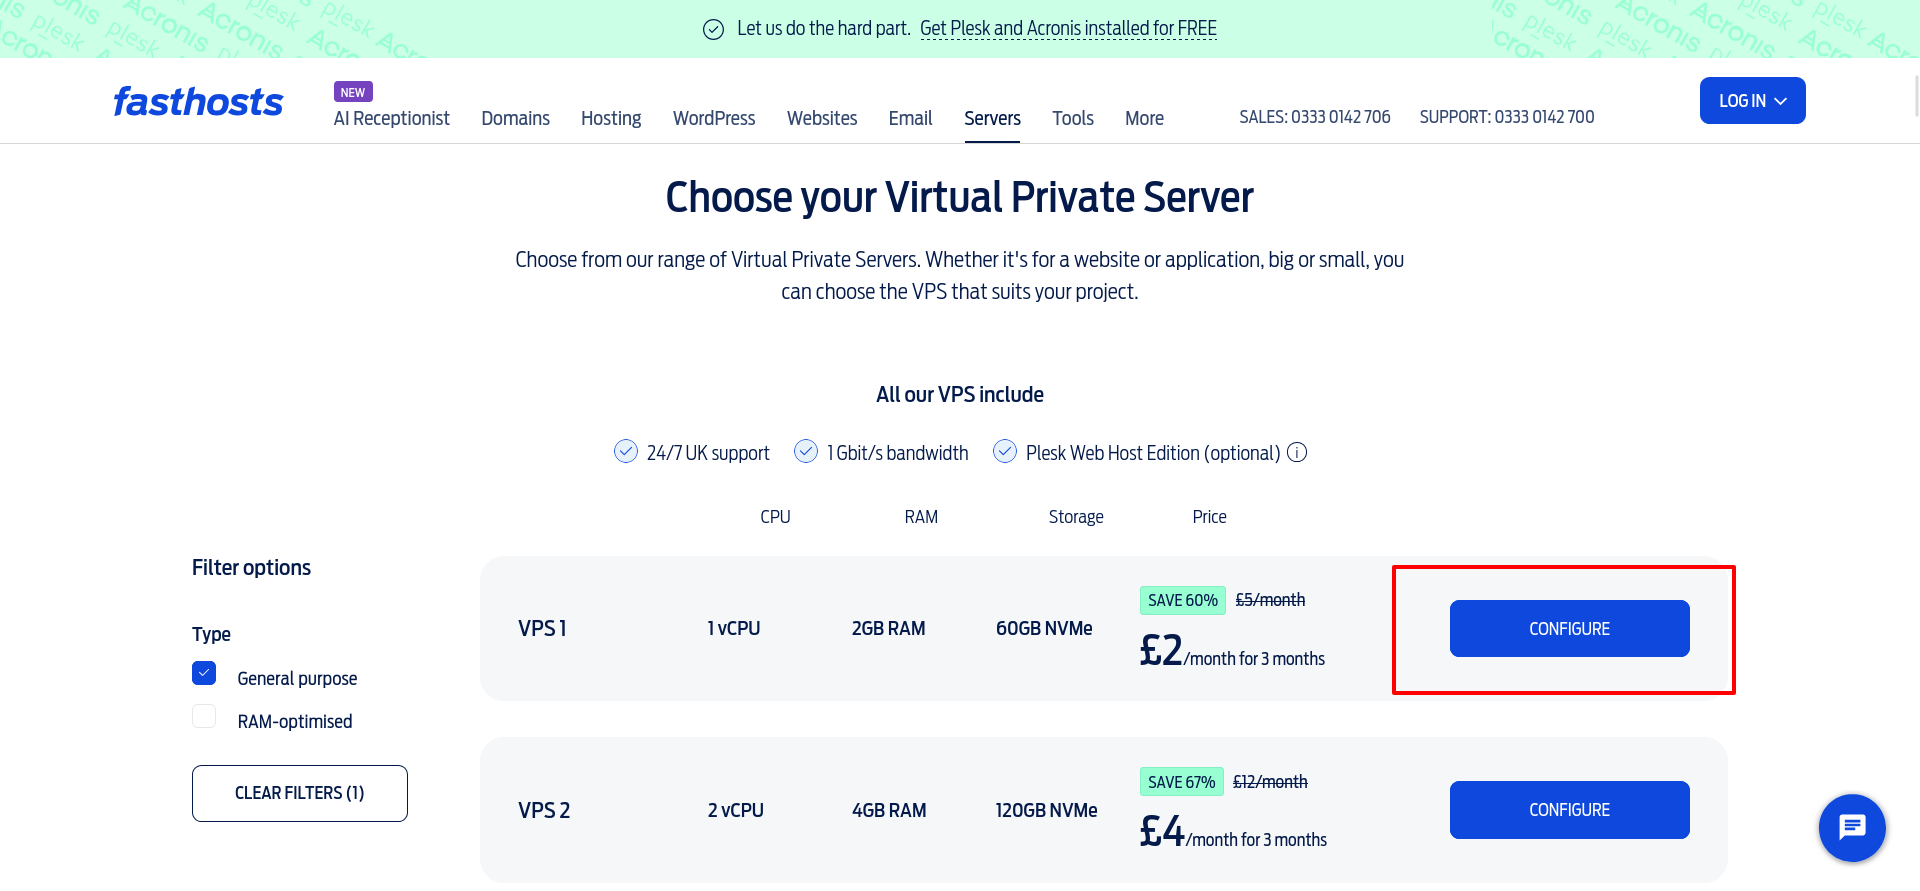Configure the VPS 1 plan
Image resolution: width=1920 pixels, height=891 pixels.
point(1570,628)
